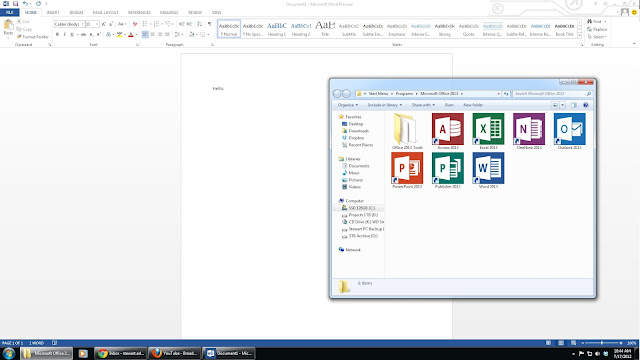Open the PowerPoint 2013 shortcut icon
This screenshot has width=640, height=360.
[x=407, y=168]
